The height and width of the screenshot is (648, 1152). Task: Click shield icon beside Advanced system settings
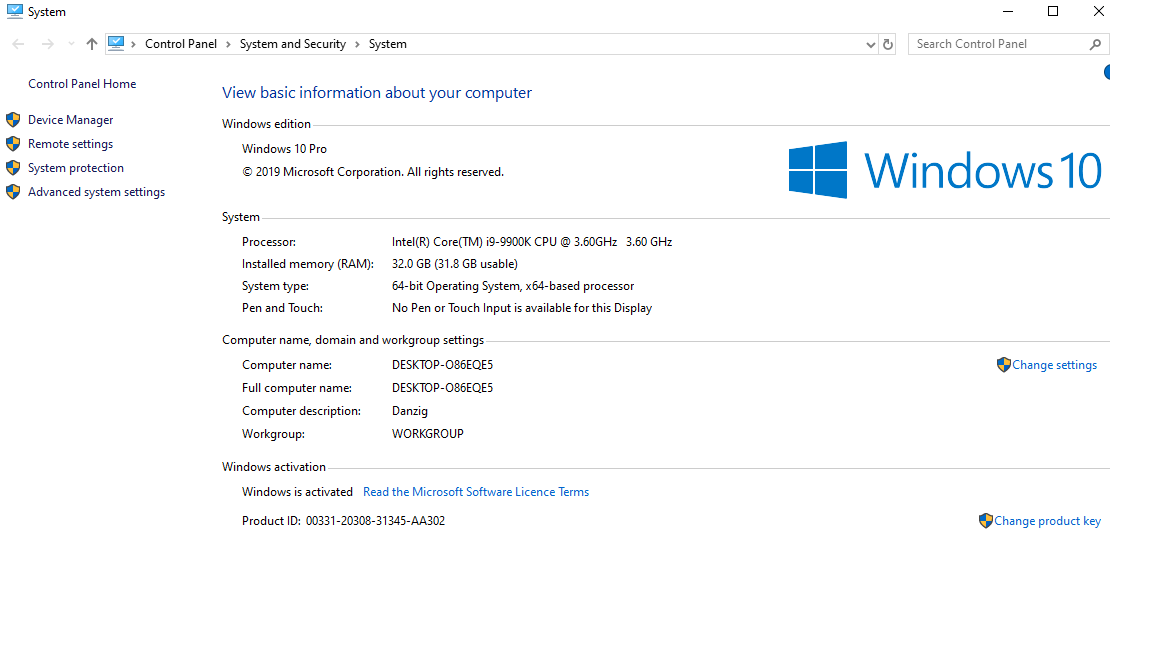13,192
